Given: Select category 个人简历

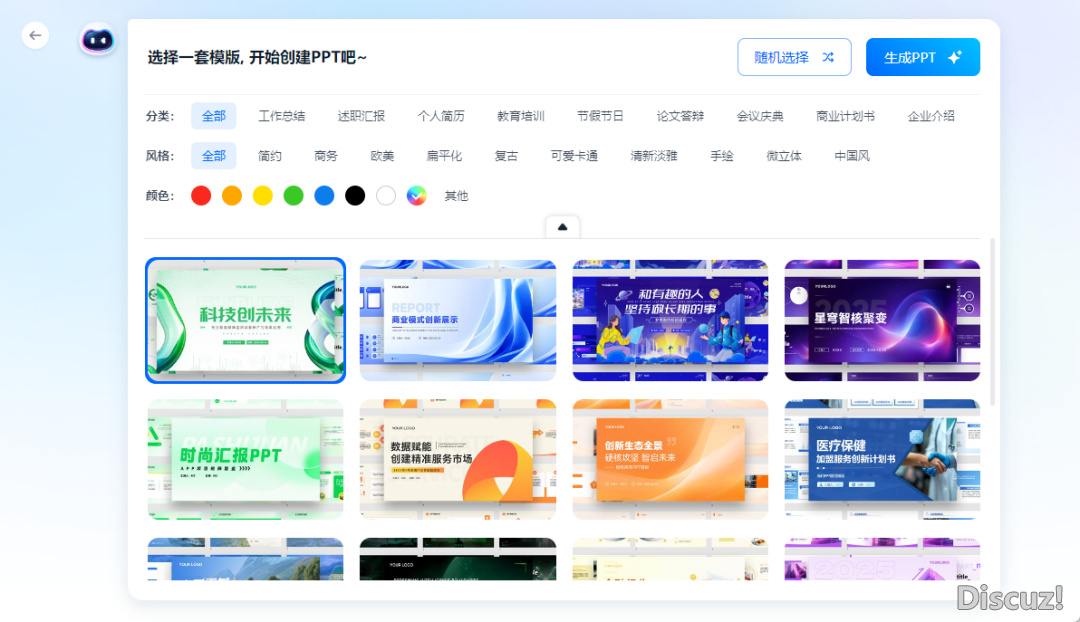Looking at the screenshot, I should coord(441,116).
